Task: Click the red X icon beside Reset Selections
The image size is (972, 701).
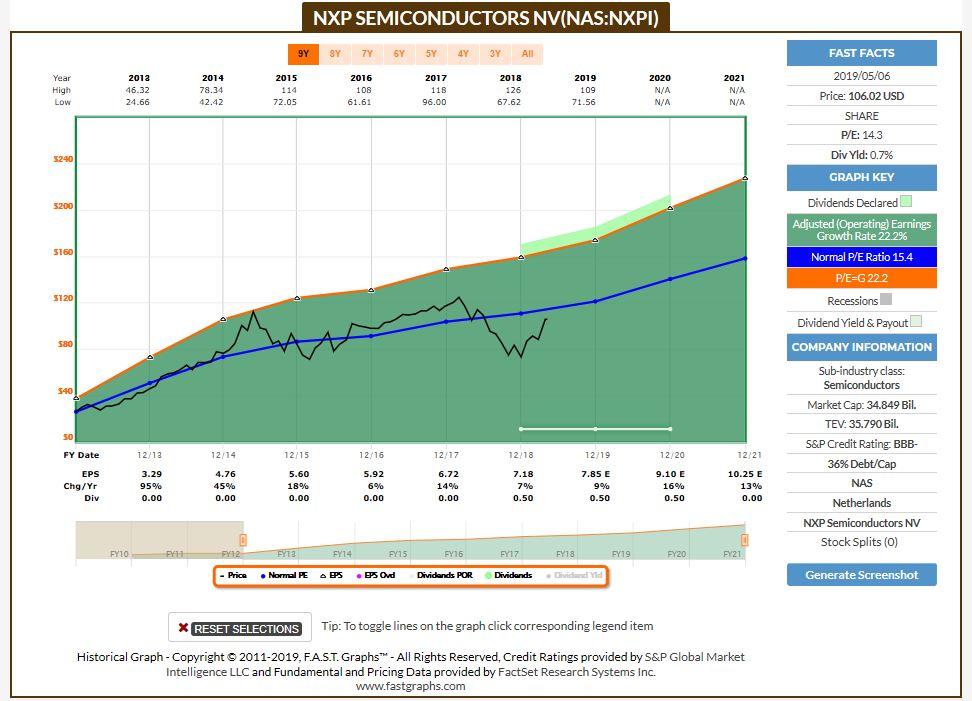Action: pos(185,628)
